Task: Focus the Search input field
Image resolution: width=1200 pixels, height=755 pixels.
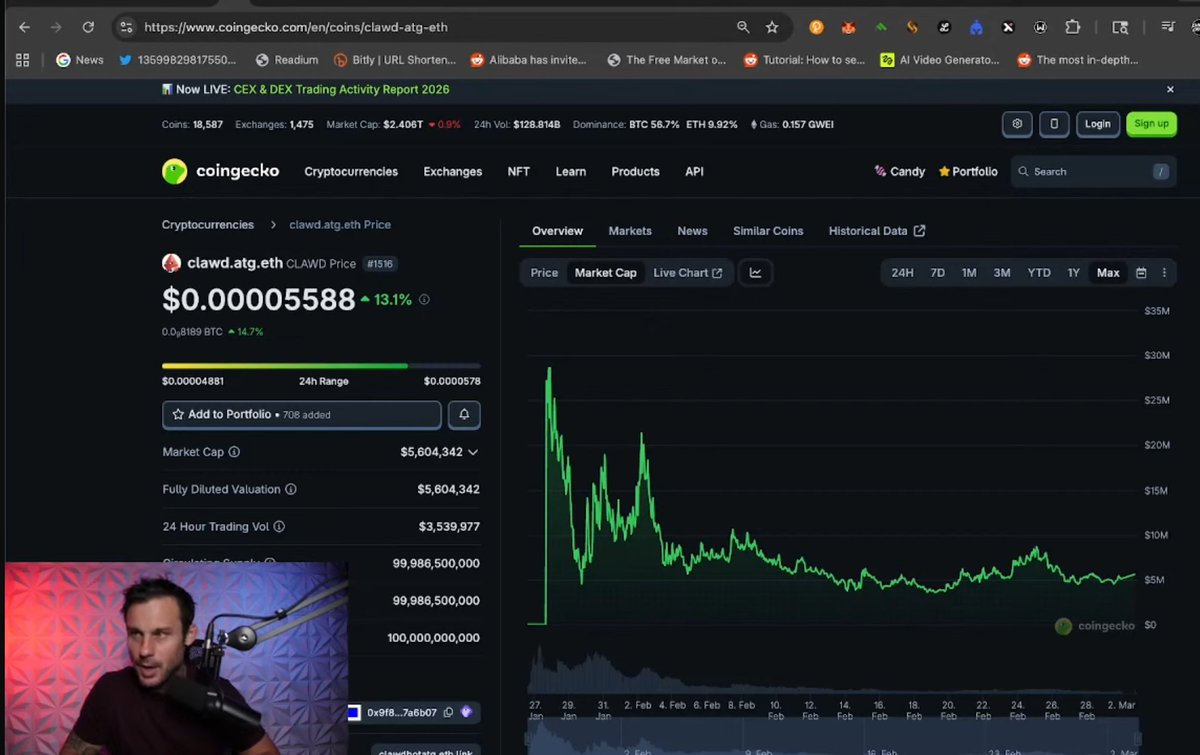Action: coord(1092,172)
